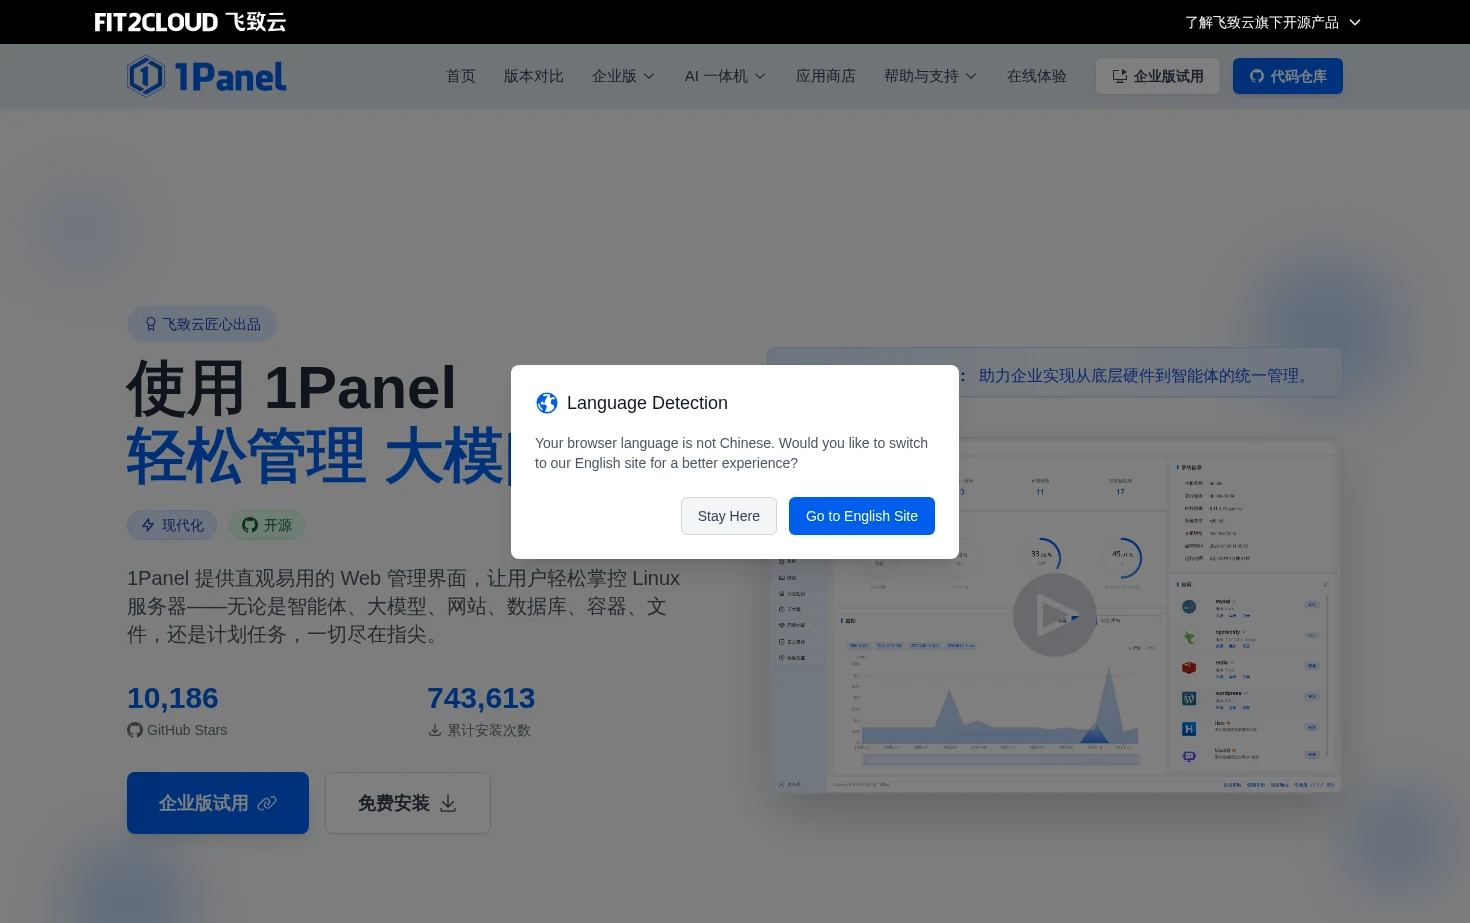Click the GitHub icon beside GitHub Stars
This screenshot has height=923, width=1470.
(135, 730)
